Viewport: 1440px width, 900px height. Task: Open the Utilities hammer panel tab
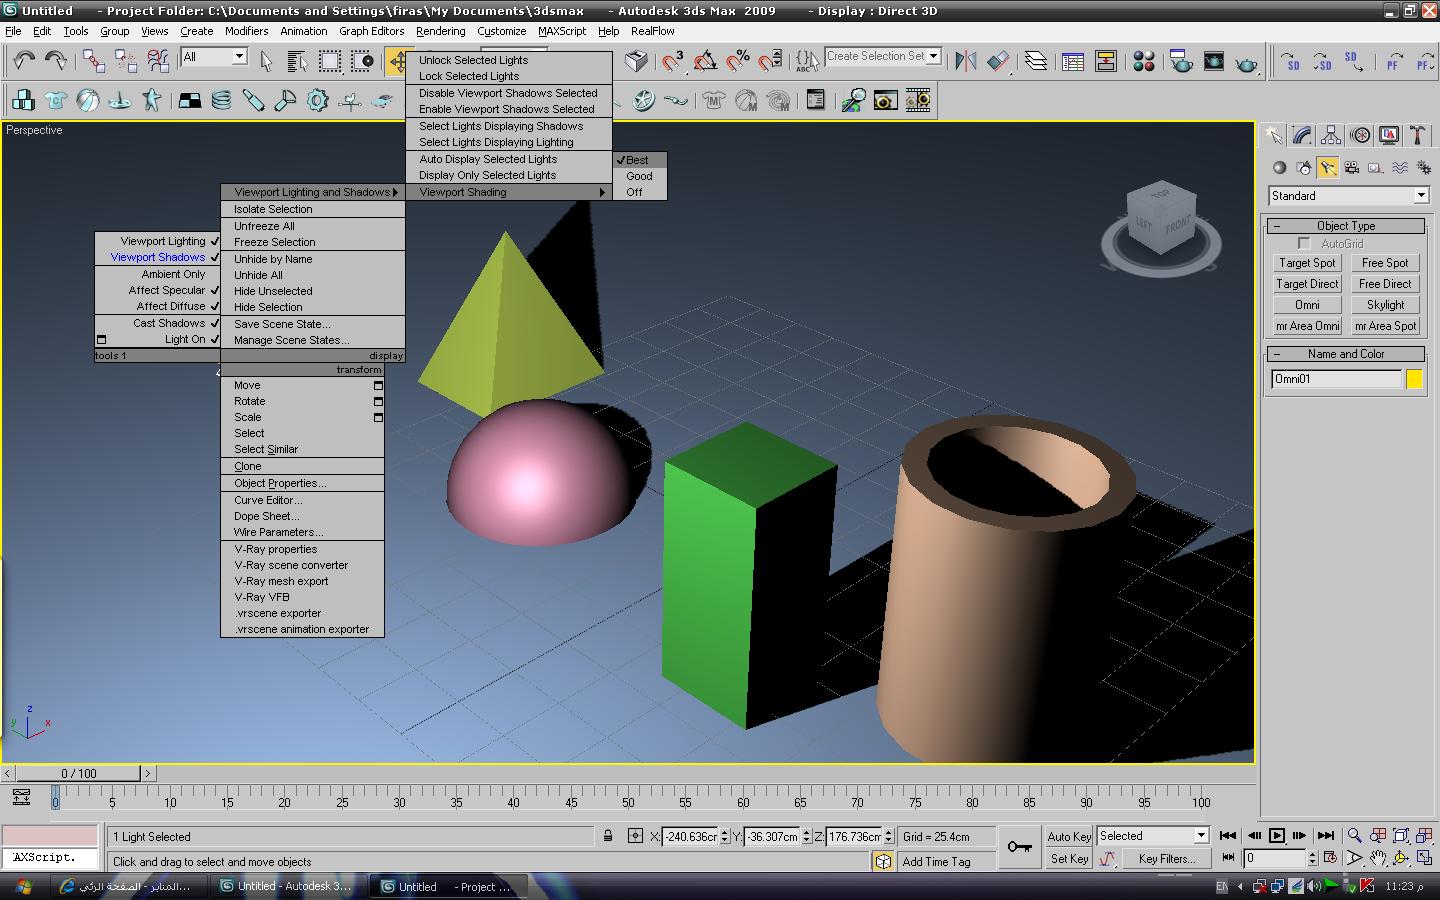(x=1418, y=135)
